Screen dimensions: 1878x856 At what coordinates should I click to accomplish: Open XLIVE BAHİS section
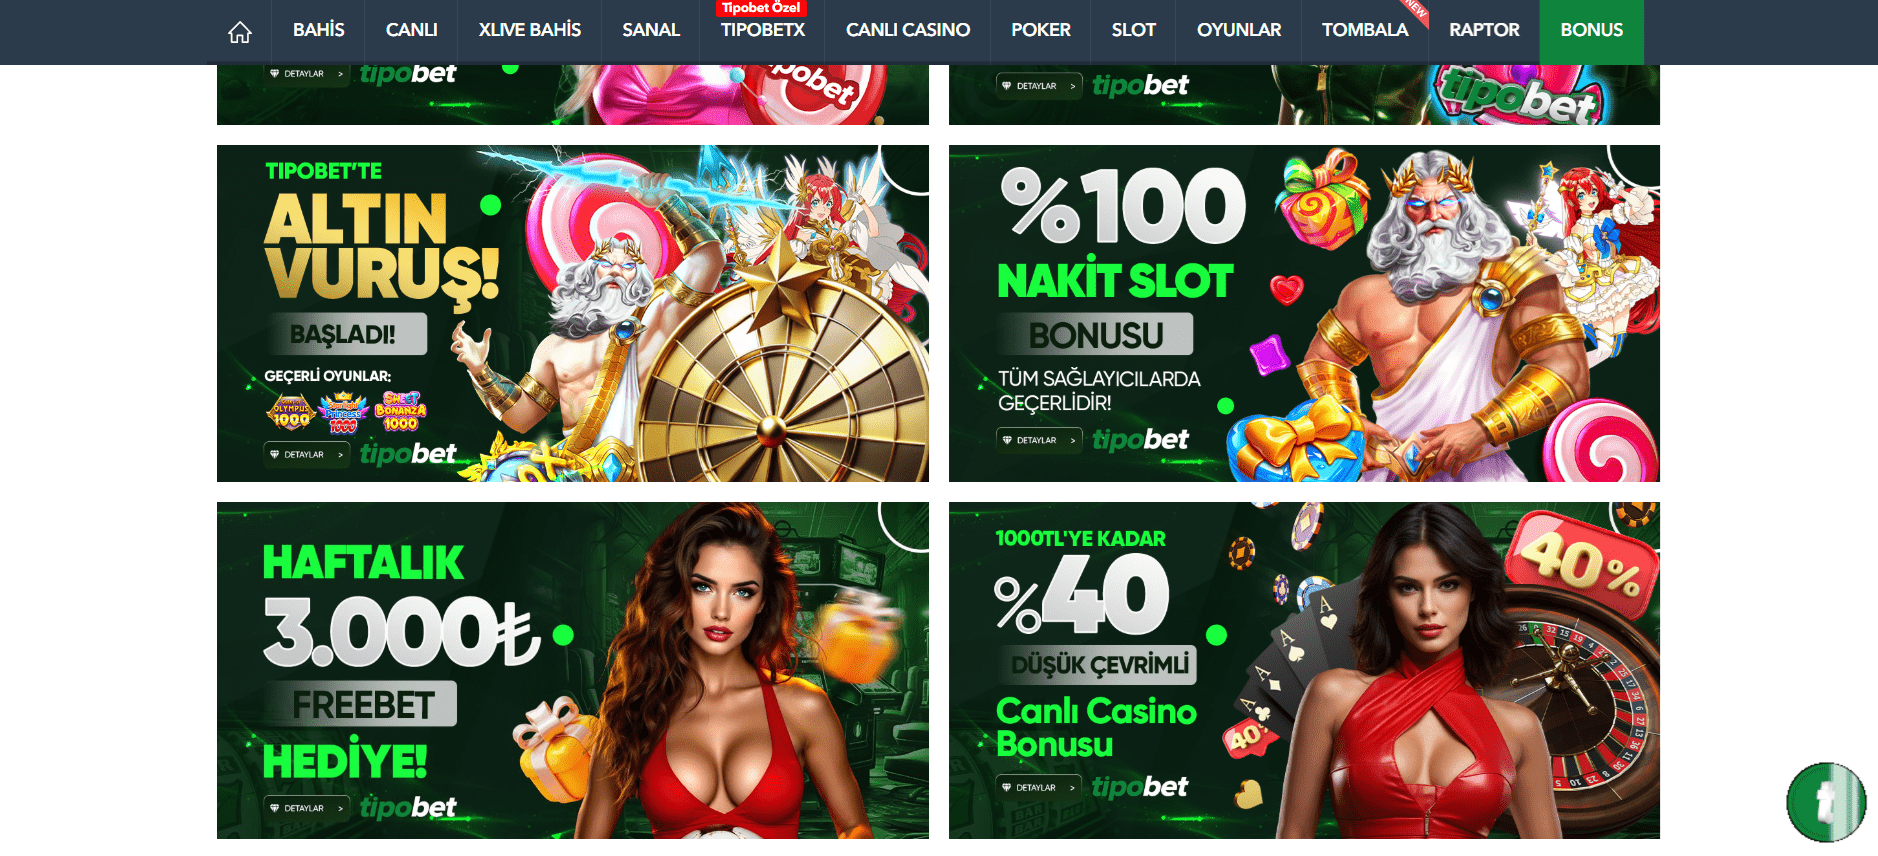tap(529, 30)
